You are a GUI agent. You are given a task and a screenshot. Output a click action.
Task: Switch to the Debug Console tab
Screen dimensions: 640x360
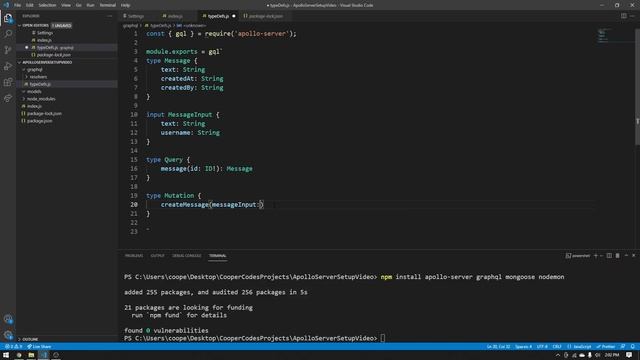tap(187, 256)
